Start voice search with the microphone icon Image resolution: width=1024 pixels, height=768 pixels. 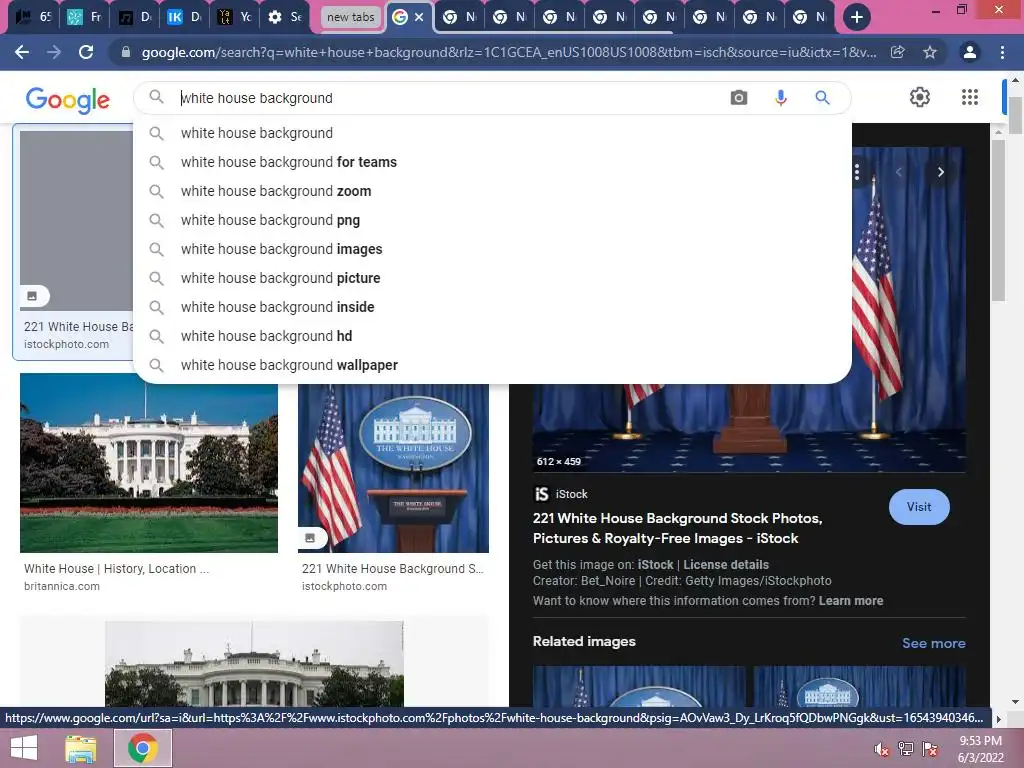point(780,98)
